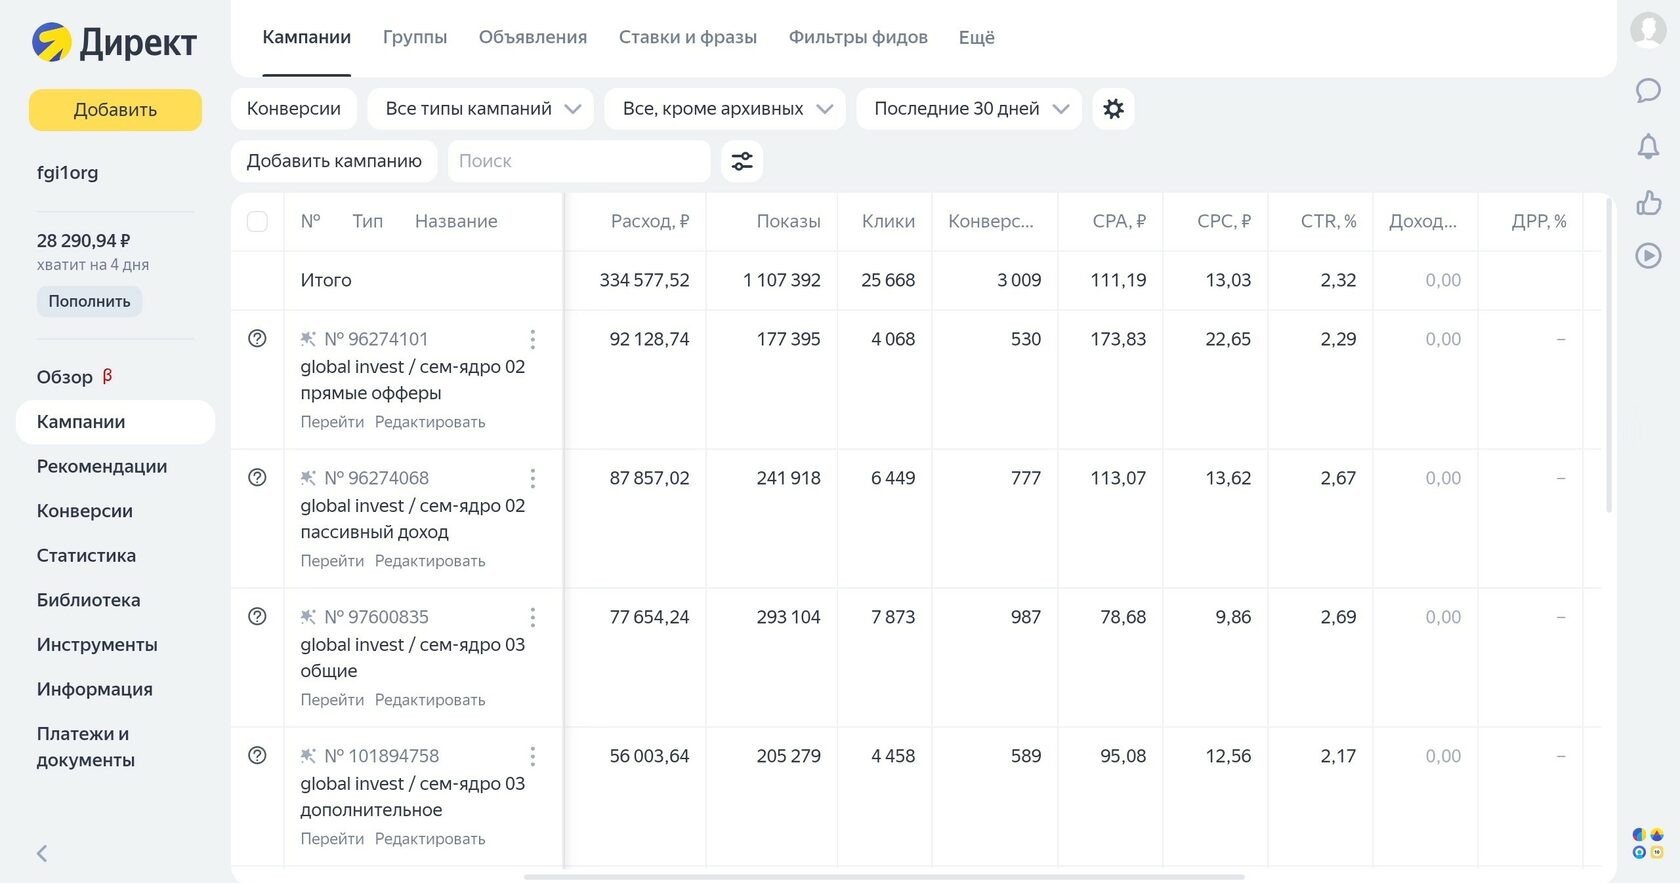The image size is (1680, 883).
Task: Click the filter sliders icon beside search
Action: [742, 161]
